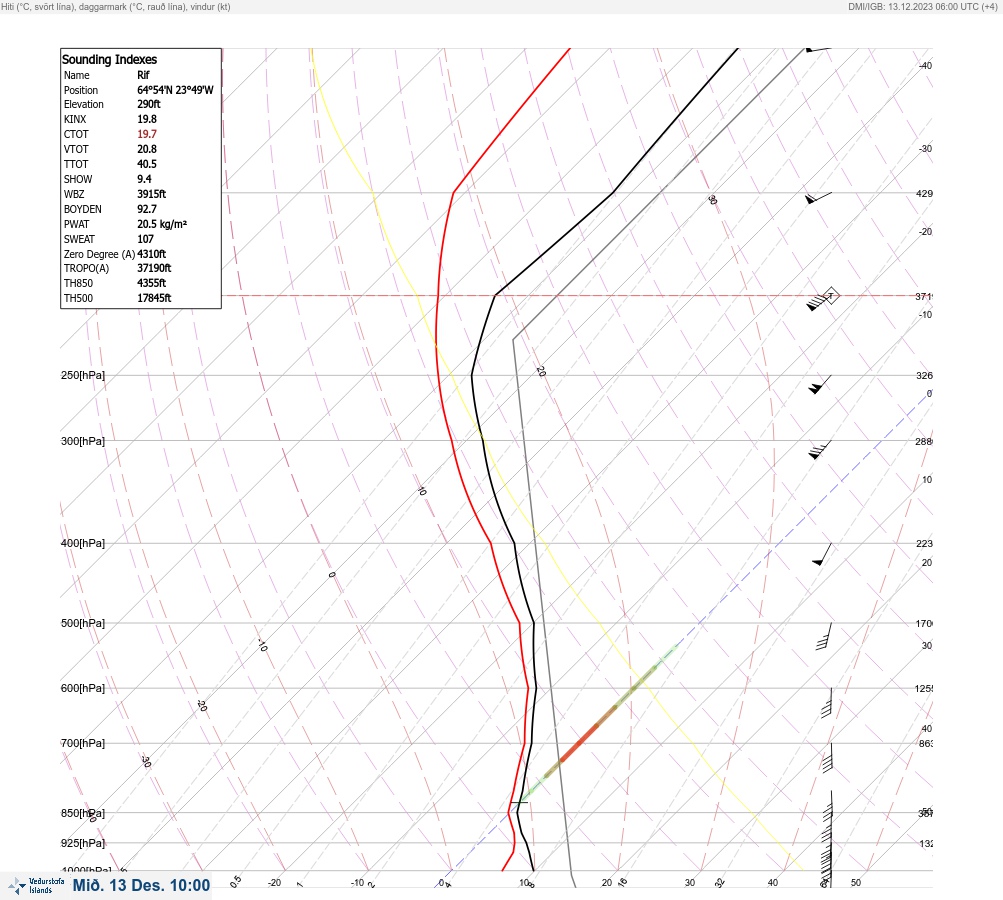Screen dimensions: 1003x900
Task: Click the TH500 value '17845ft'
Action: click(x=154, y=298)
